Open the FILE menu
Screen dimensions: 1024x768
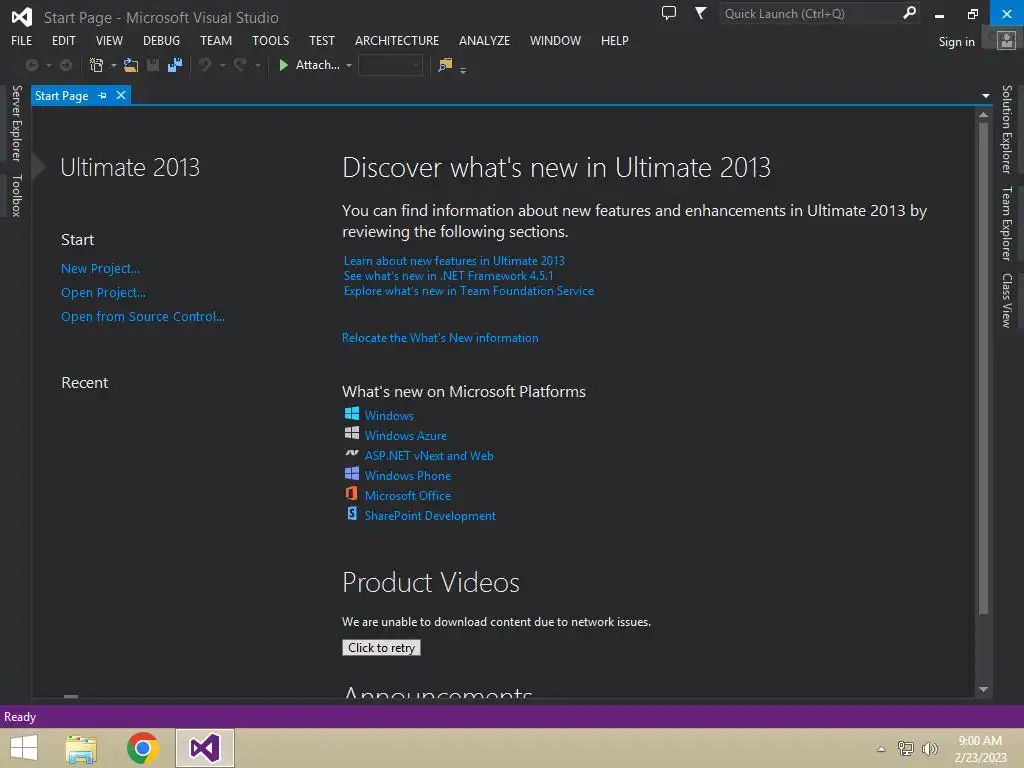point(22,40)
